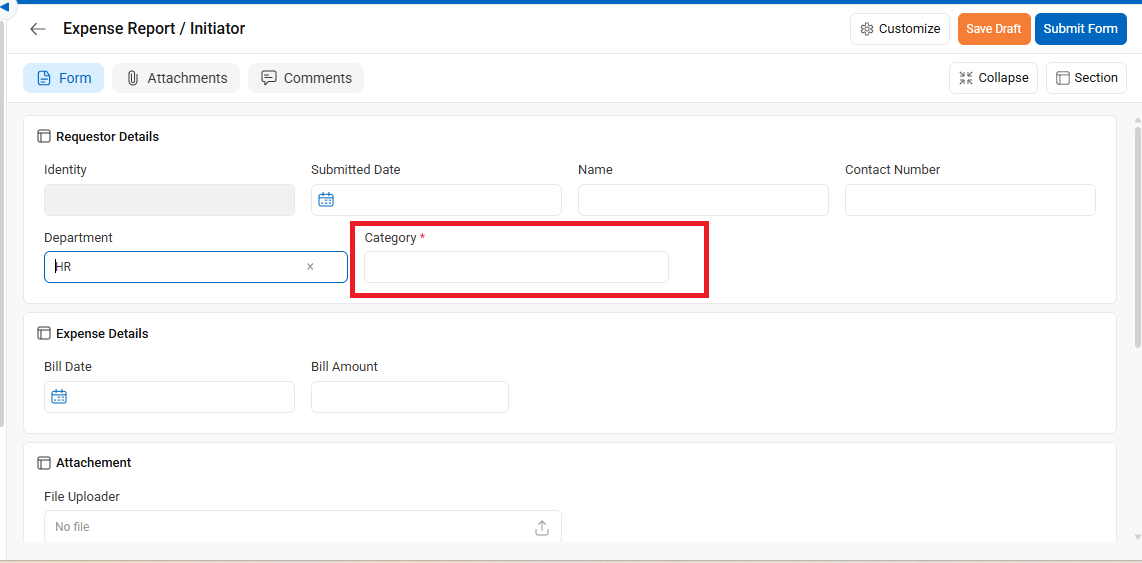Click the back arrow beside Expense Report
Viewport: 1142px width, 563px height.
pyautogui.click(x=37, y=29)
